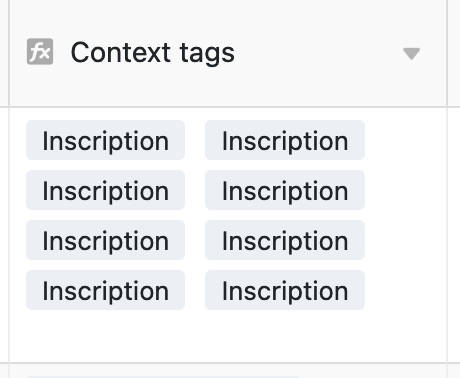The width and height of the screenshot is (460, 378).
Task: Select the adjacent column header on the right
Action: point(454,53)
